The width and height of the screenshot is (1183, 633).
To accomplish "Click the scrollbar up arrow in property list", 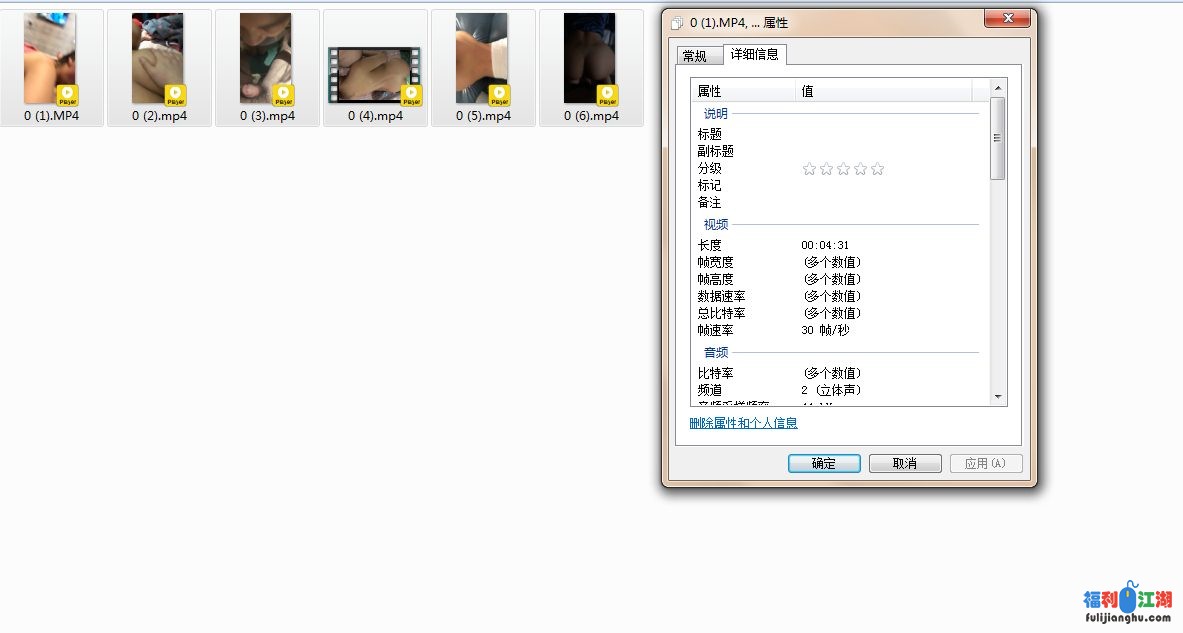I will click(997, 88).
